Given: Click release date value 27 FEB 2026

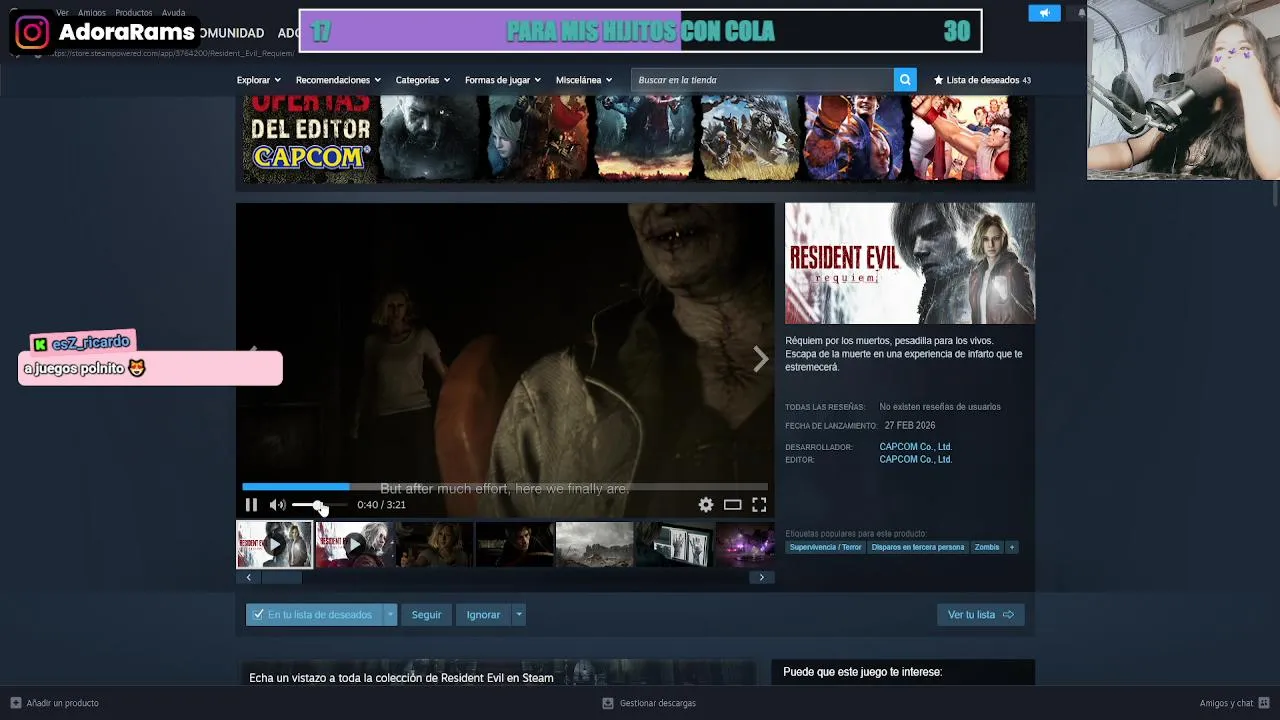Looking at the screenshot, I should [x=910, y=426].
